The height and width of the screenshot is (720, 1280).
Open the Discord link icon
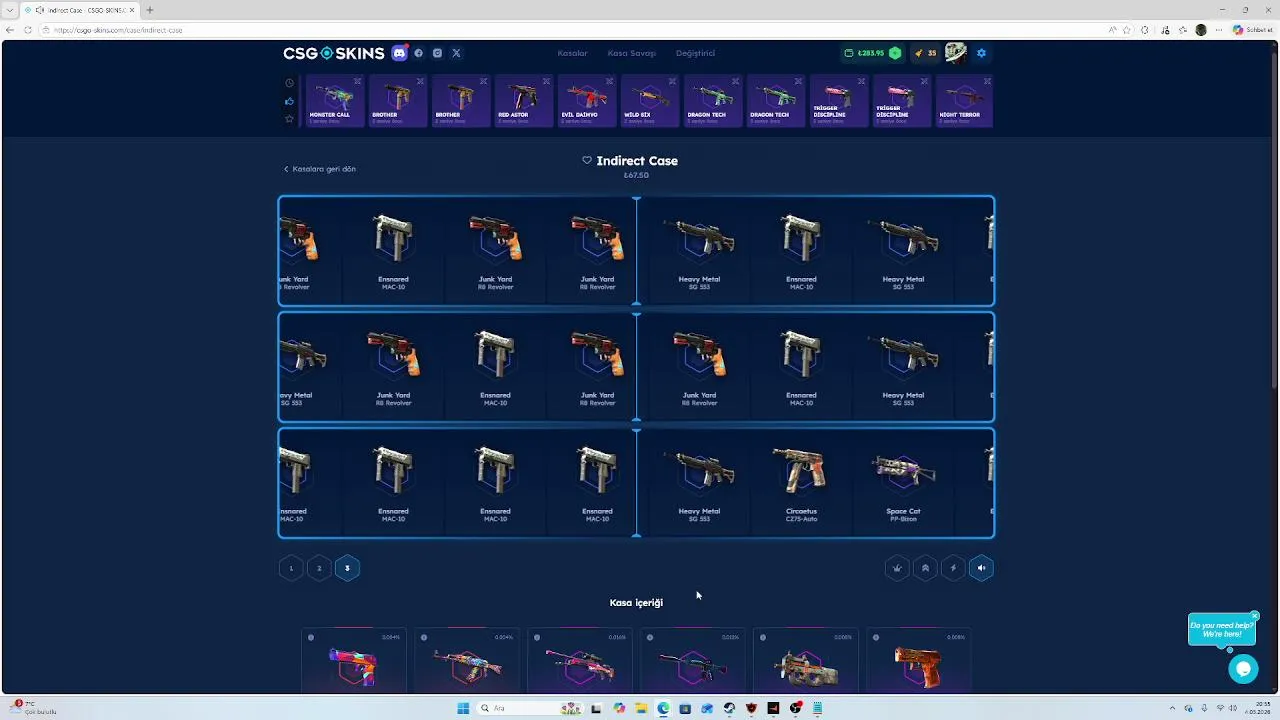click(400, 53)
